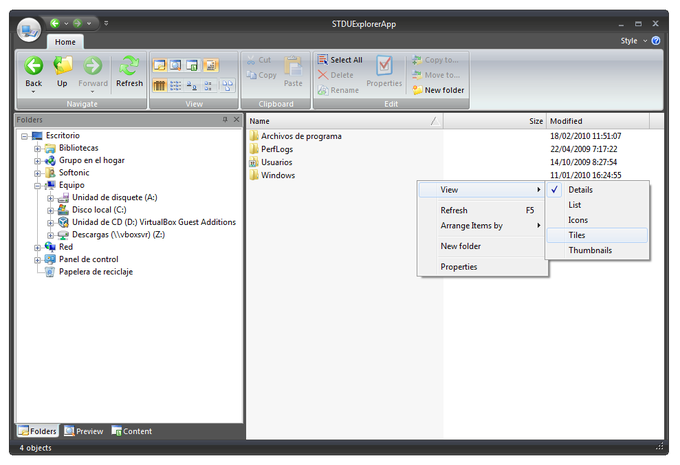Switch to Thumbnails view using ribbon icon
The image size is (680, 465).
pos(227,85)
